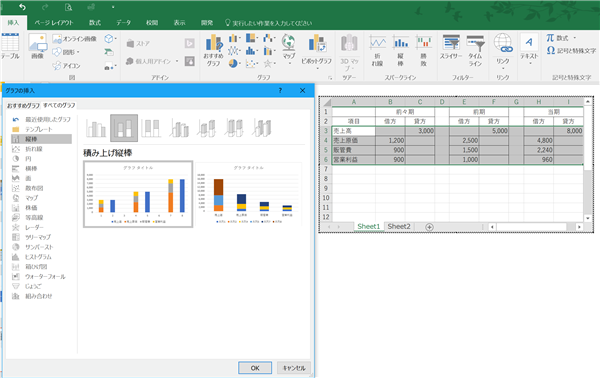The width and height of the screenshot is (600, 378).
Task: Insert a picture via the 画像 button
Action: tap(38, 46)
